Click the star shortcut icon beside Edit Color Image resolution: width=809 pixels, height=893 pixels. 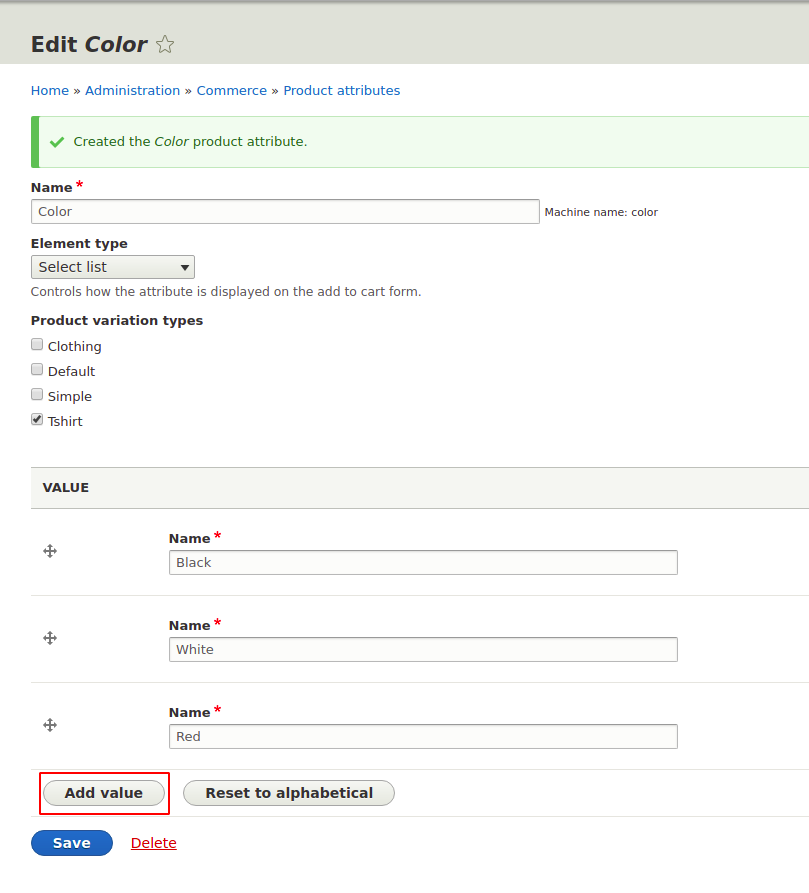pyautogui.click(x=166, y=45)
